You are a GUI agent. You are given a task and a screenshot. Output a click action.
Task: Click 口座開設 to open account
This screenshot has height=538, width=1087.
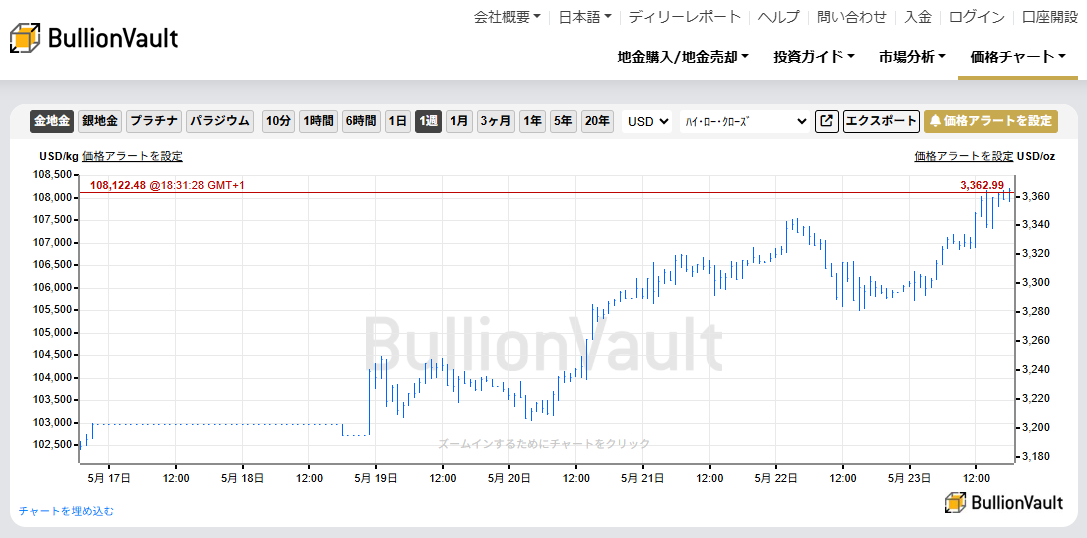pyautogui.click(x=1050, y=17)
